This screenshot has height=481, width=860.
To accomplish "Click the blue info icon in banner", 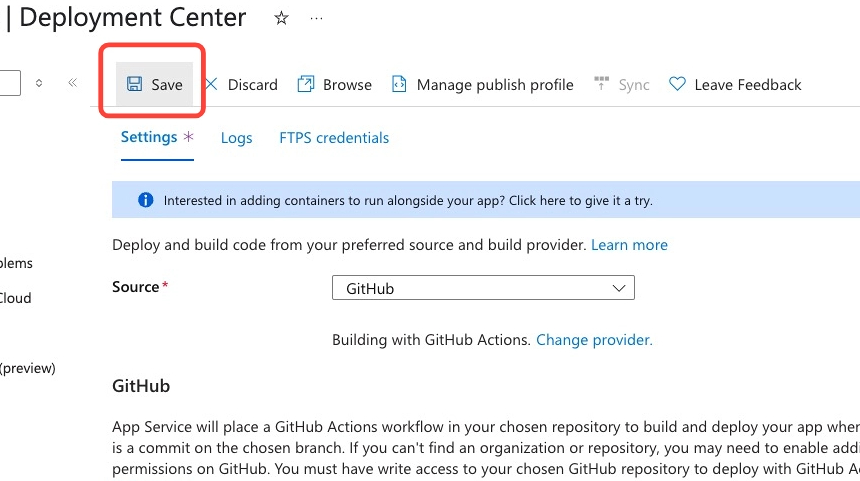I will [145, 200].
